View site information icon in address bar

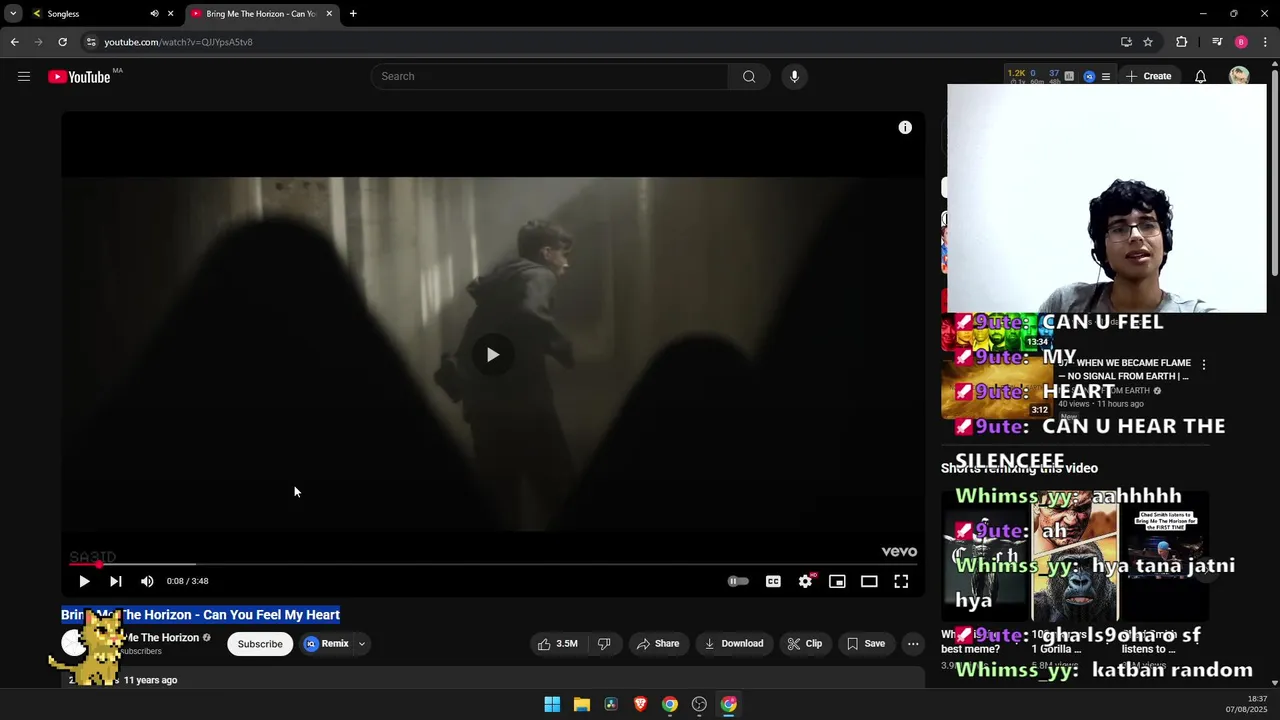point(91,42)
